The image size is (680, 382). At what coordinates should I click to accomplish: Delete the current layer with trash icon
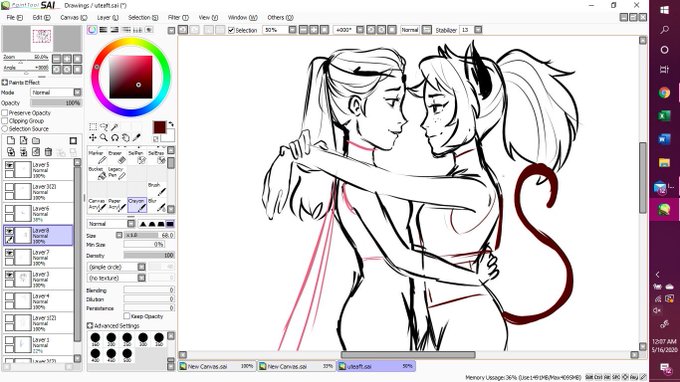tap(49, 152)
